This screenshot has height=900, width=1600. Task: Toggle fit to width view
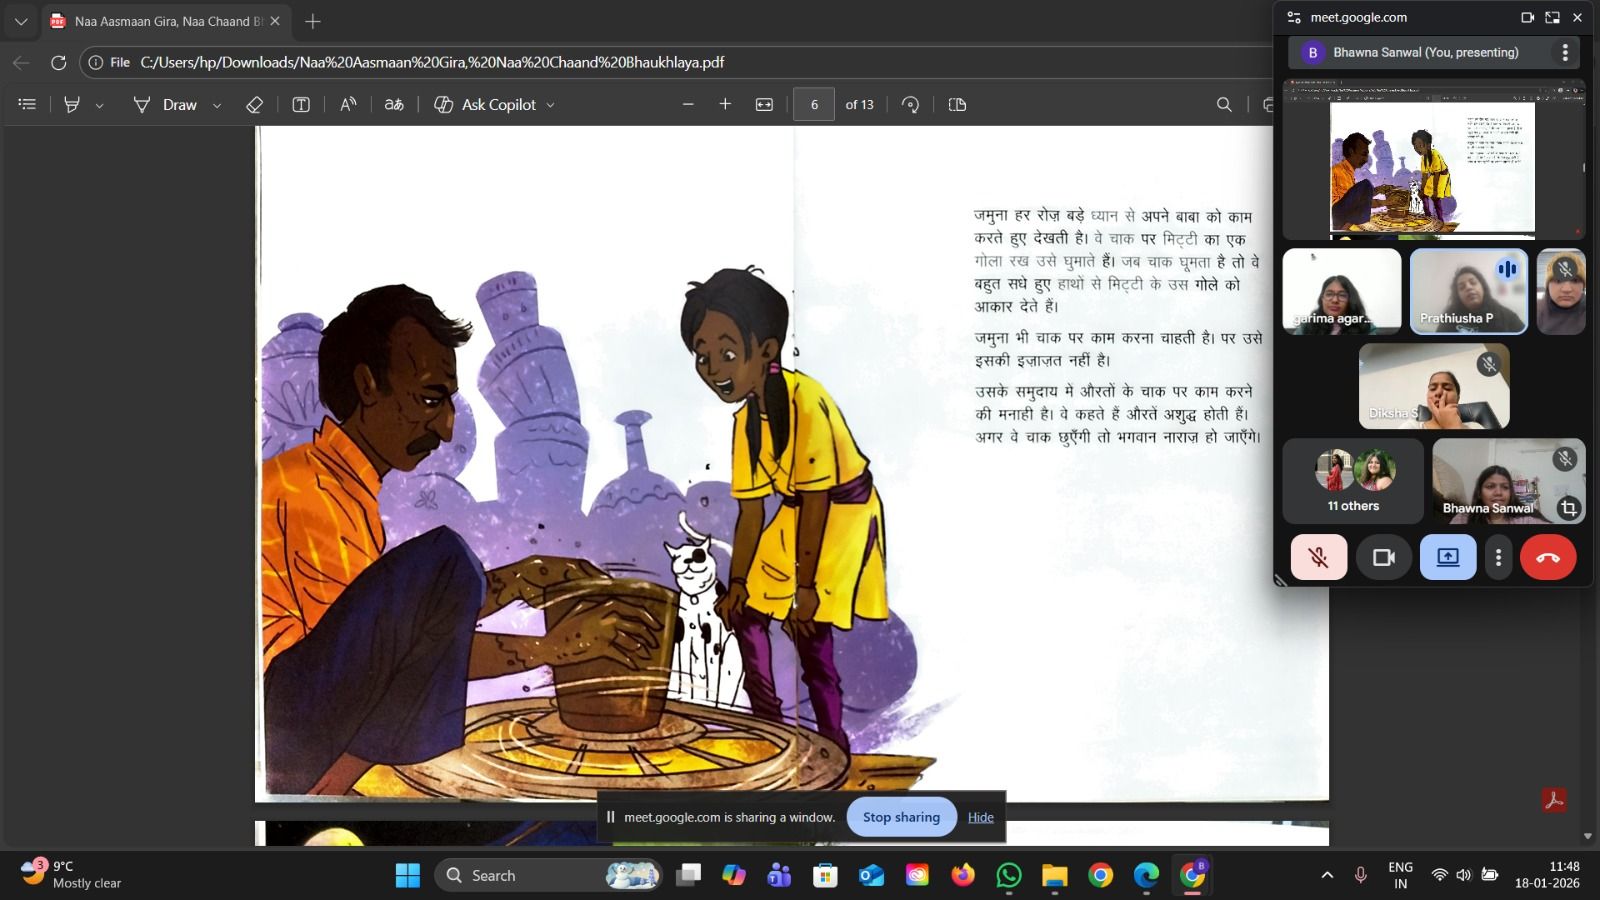pyautogui.click(x=764, y=104)
